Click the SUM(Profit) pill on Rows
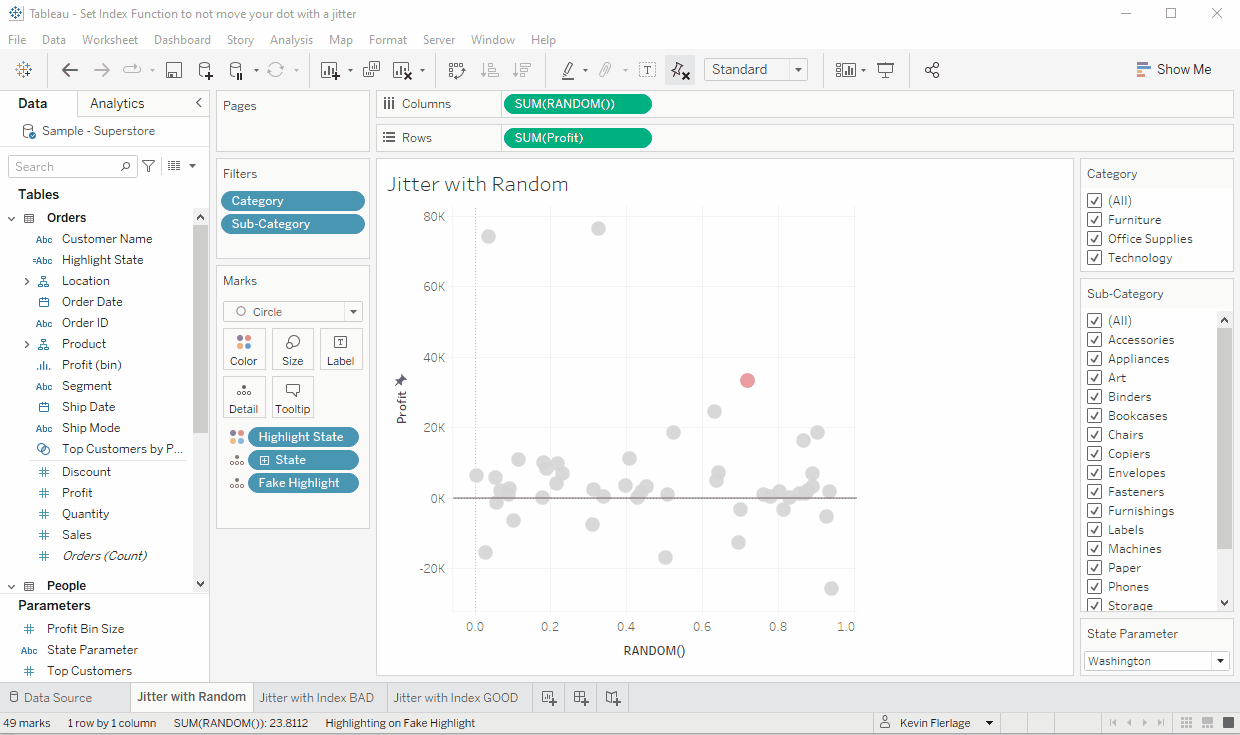Viewport: 1240px width, 735px height. (578, 138)
